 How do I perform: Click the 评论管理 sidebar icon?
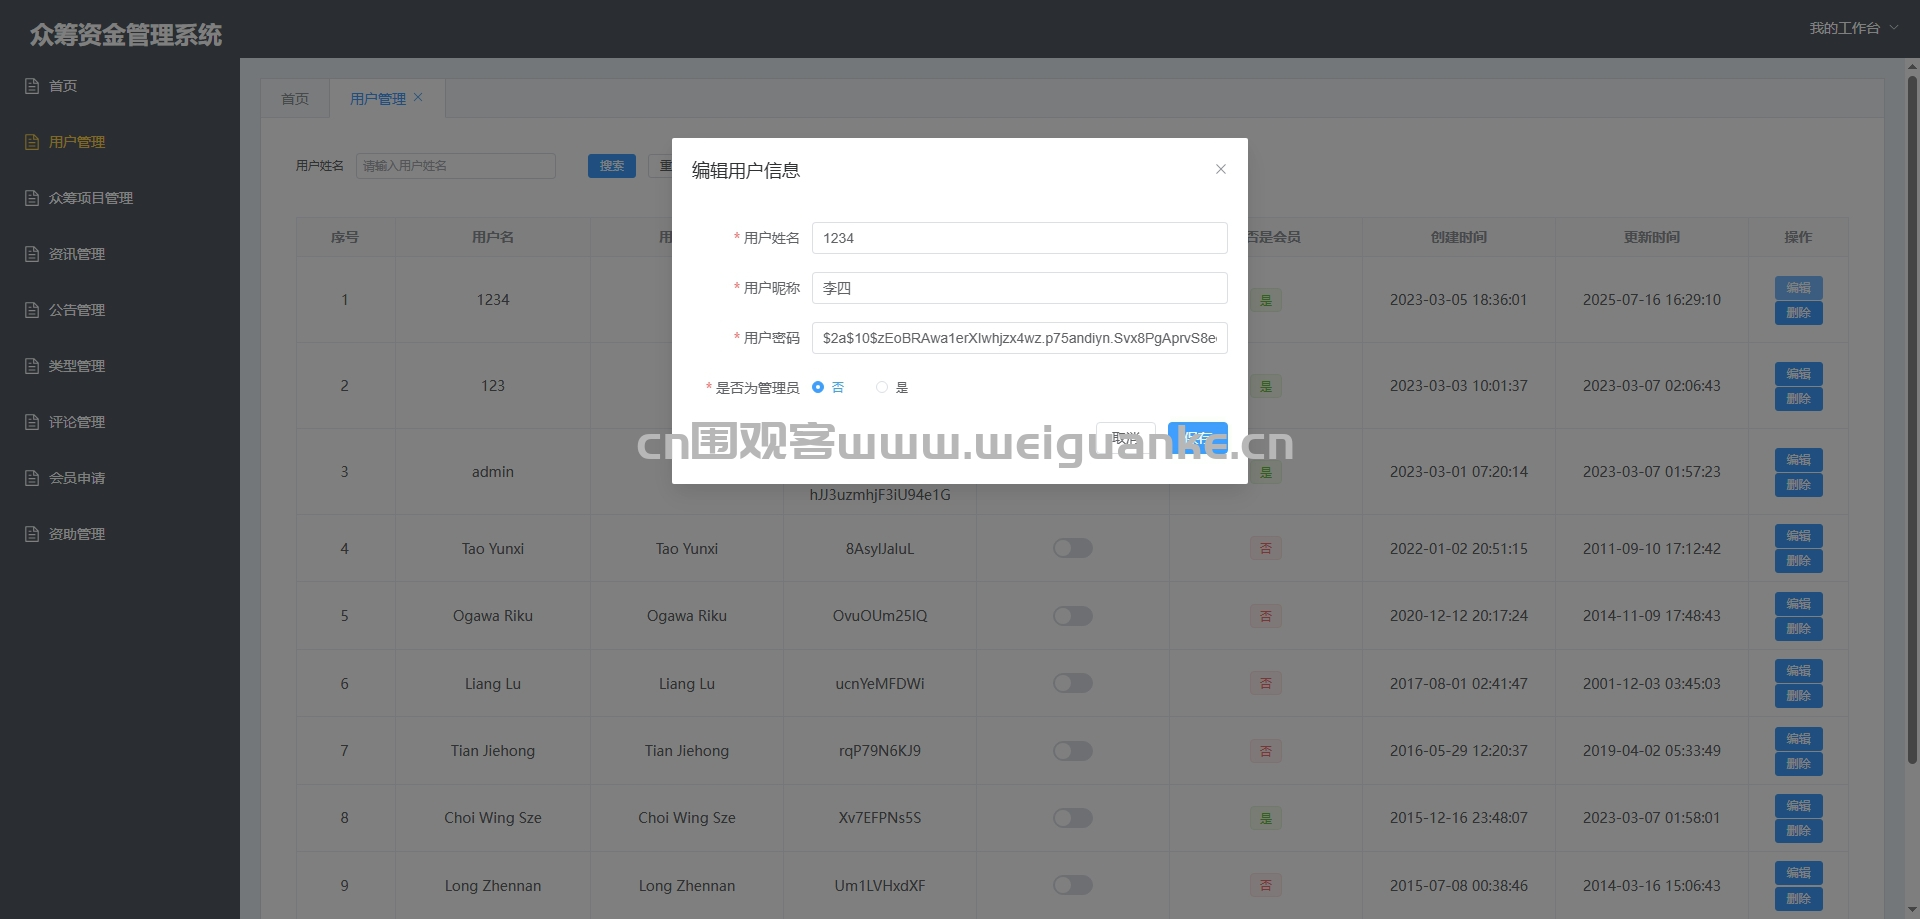point(32,422)
